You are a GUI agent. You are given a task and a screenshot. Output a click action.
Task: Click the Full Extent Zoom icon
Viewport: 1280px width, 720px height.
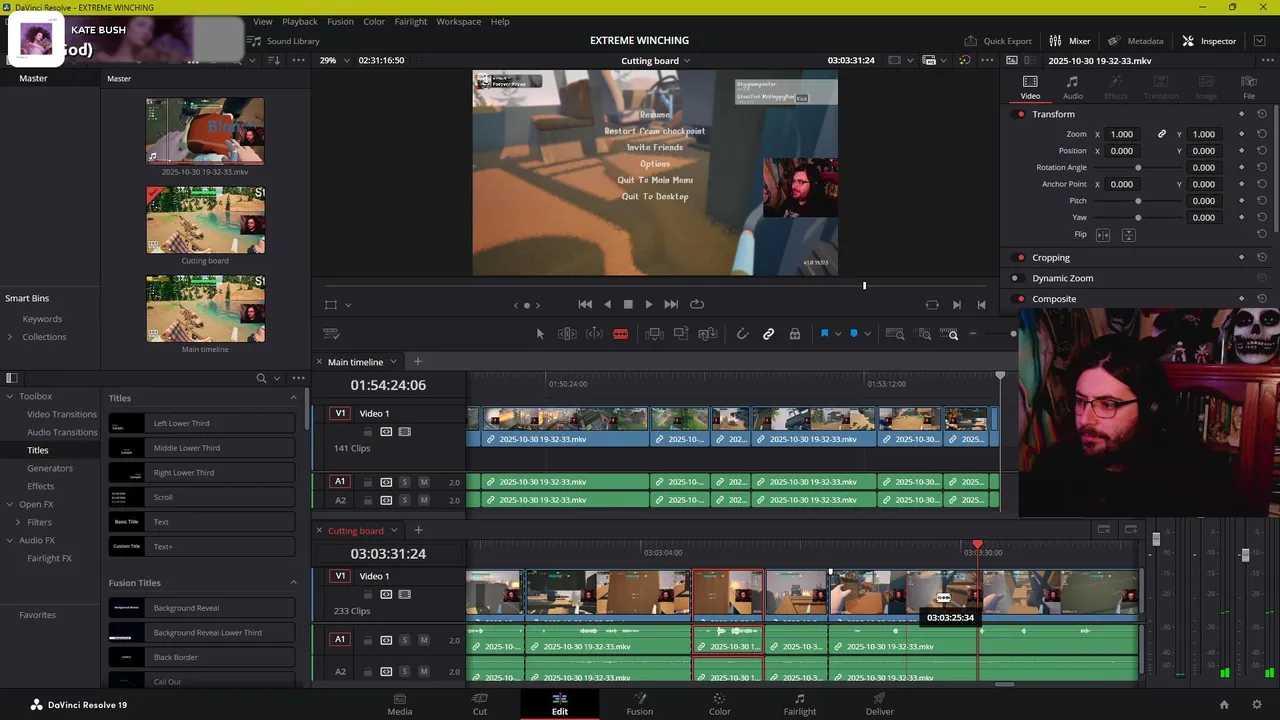[x=895, y=334]
